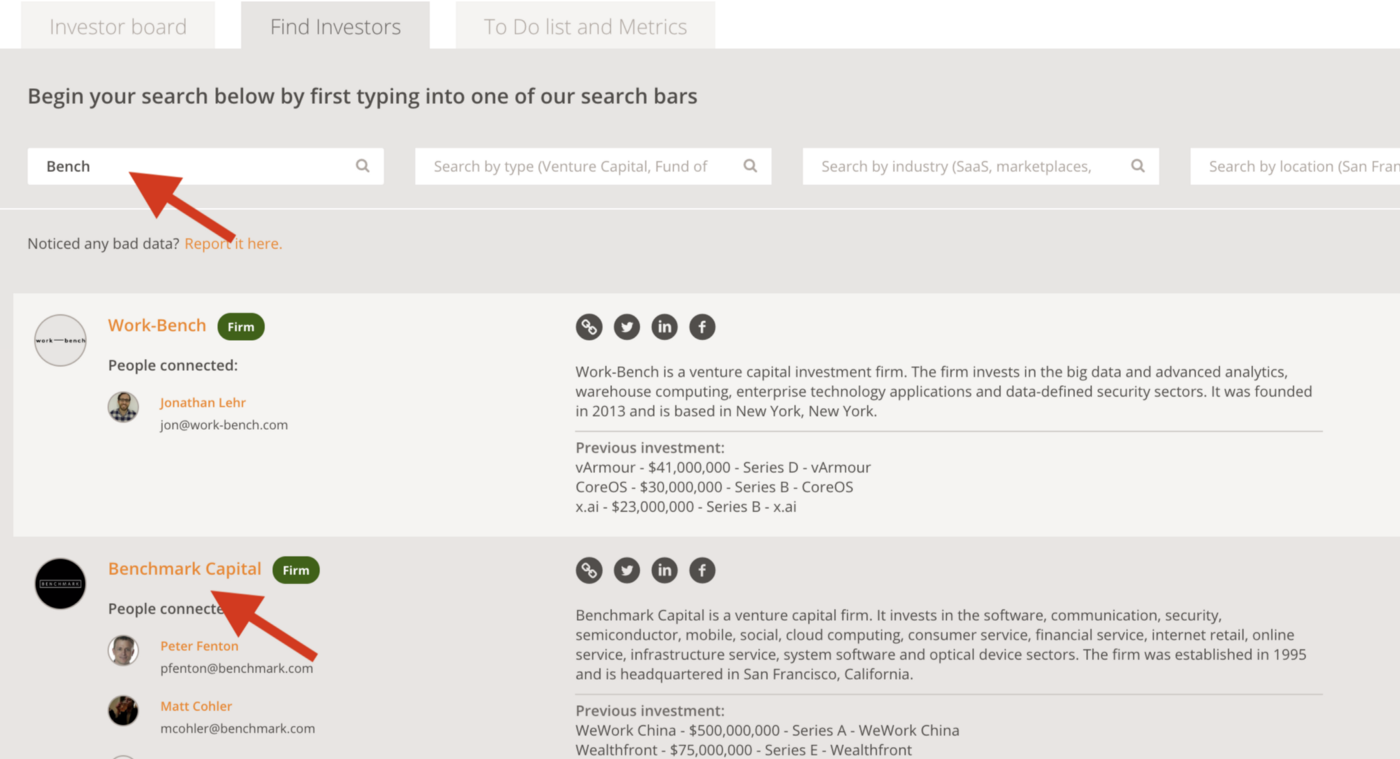Open Benchmark Capital's Facebook icon
Screen dimensions: 1400x759
(702, 570)
